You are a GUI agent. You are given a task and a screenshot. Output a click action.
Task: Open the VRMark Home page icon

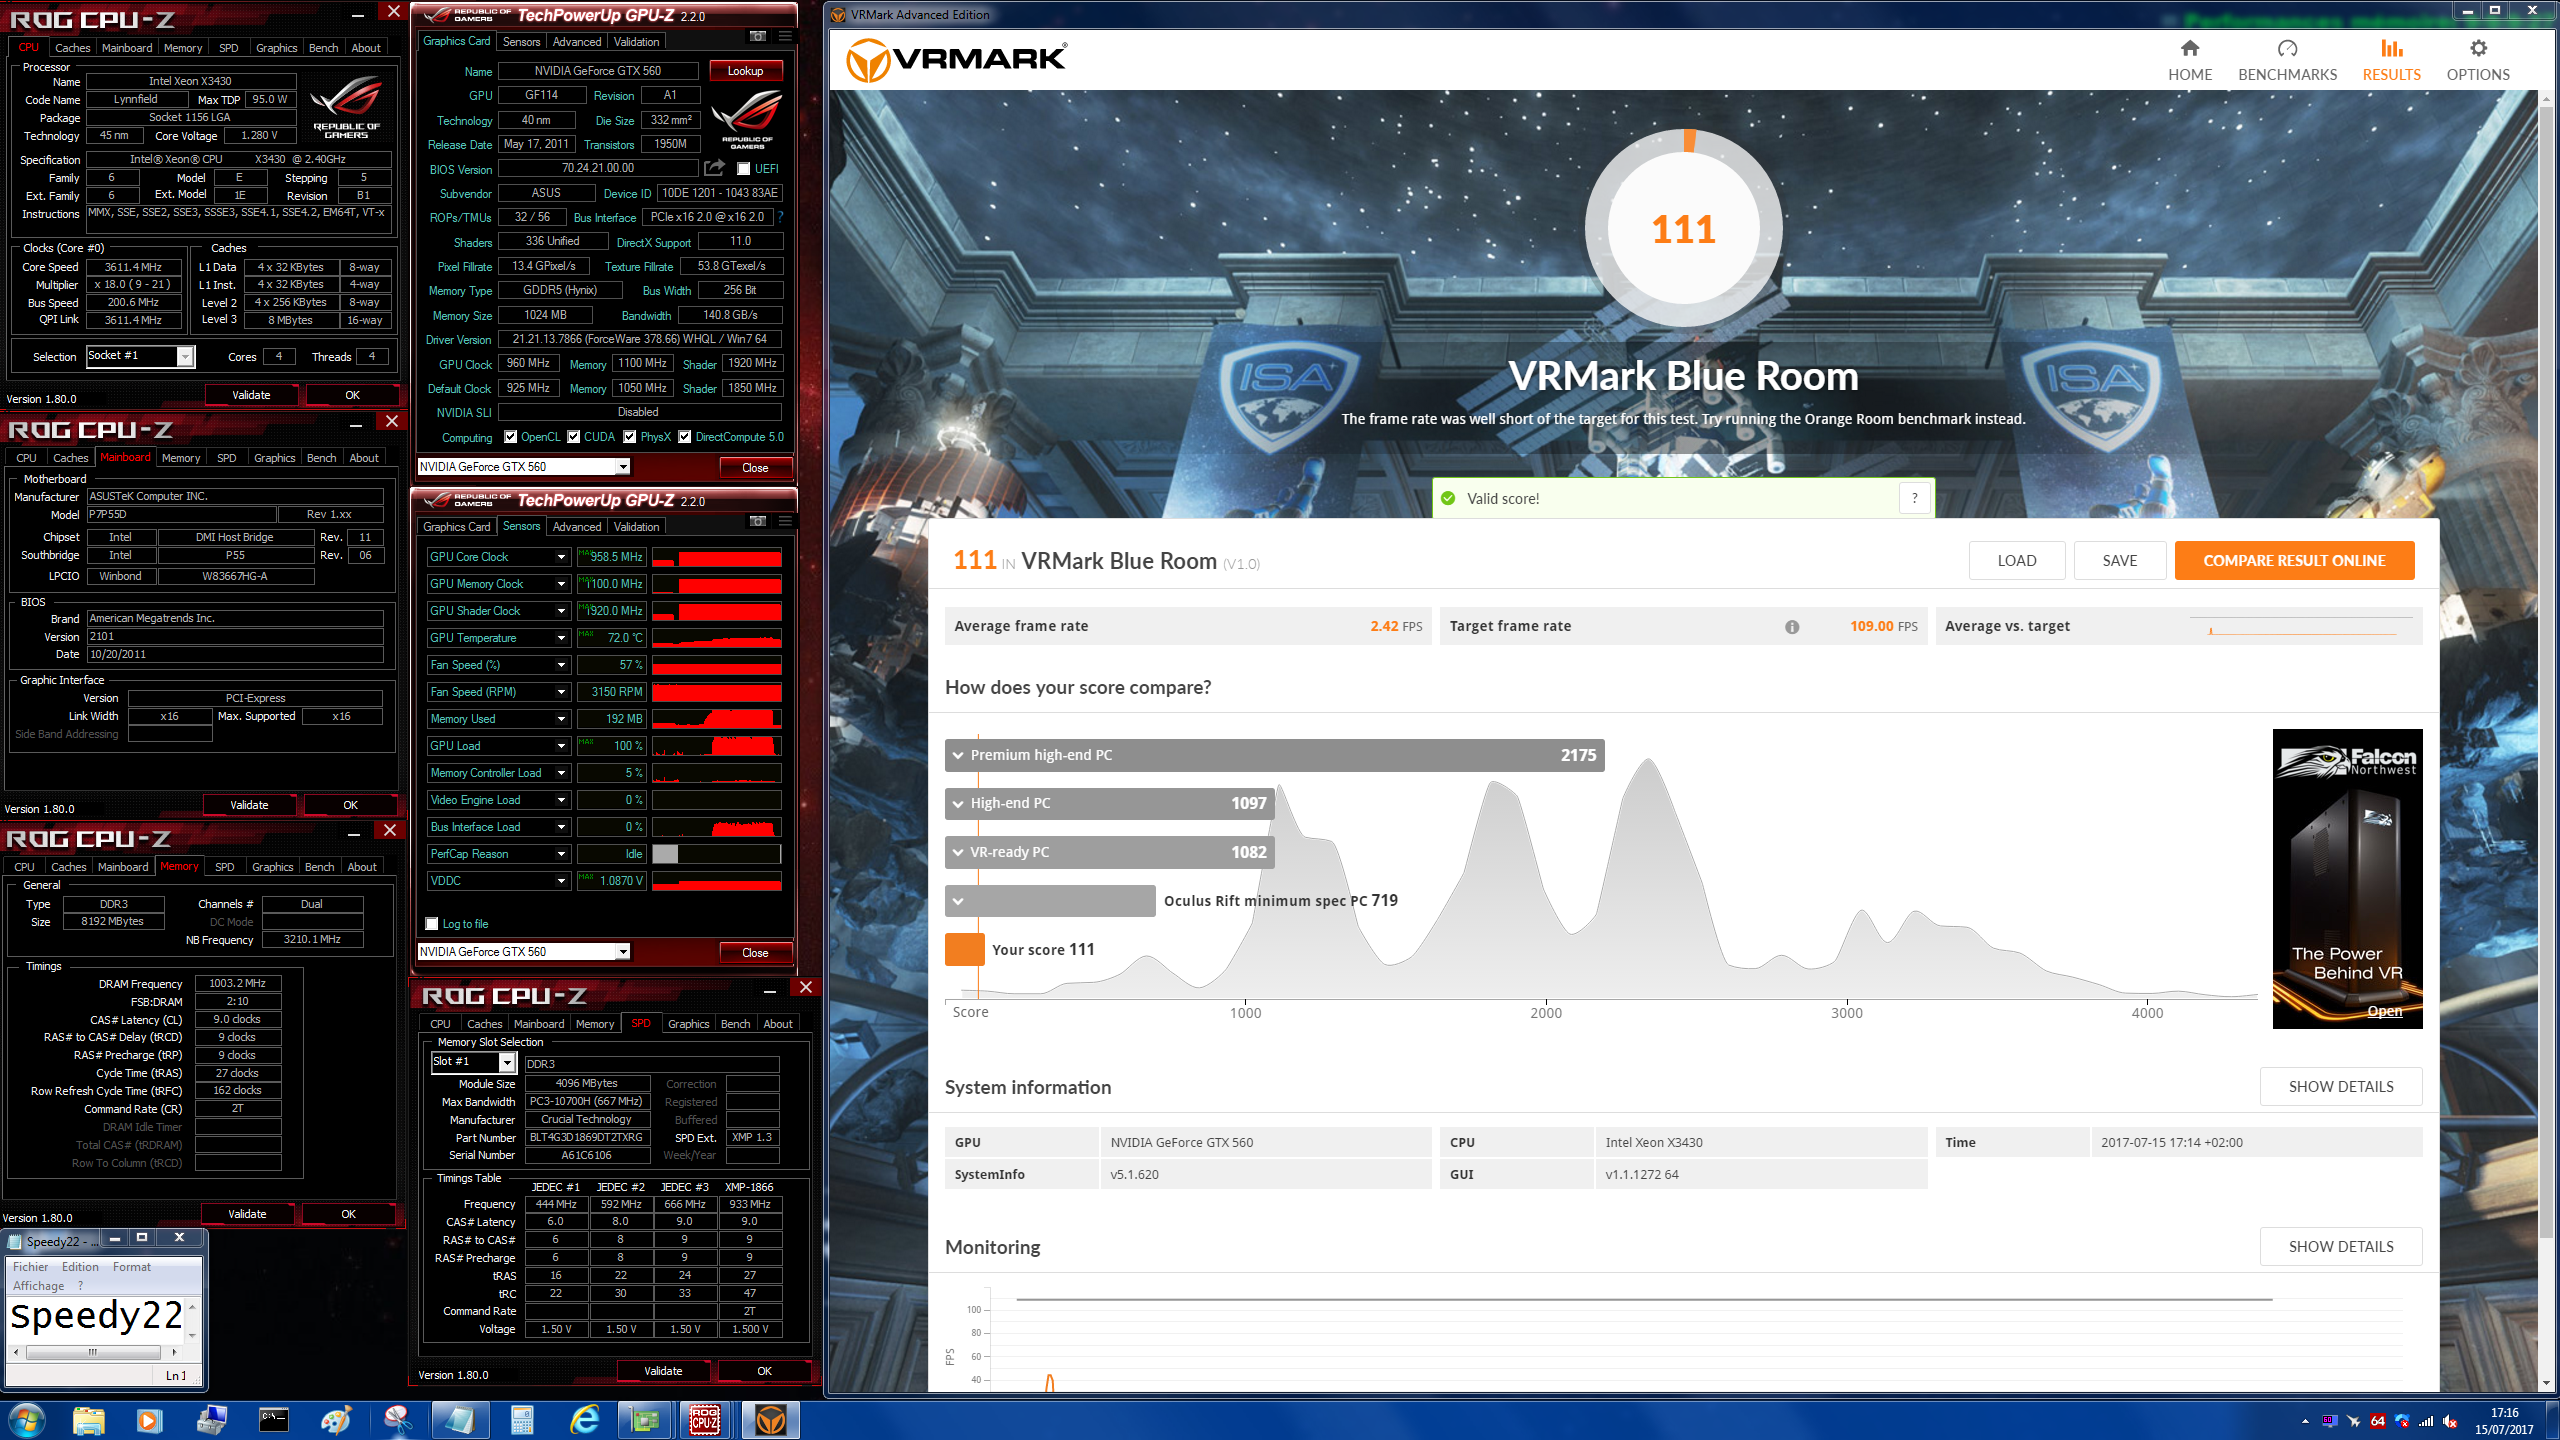2190,48
